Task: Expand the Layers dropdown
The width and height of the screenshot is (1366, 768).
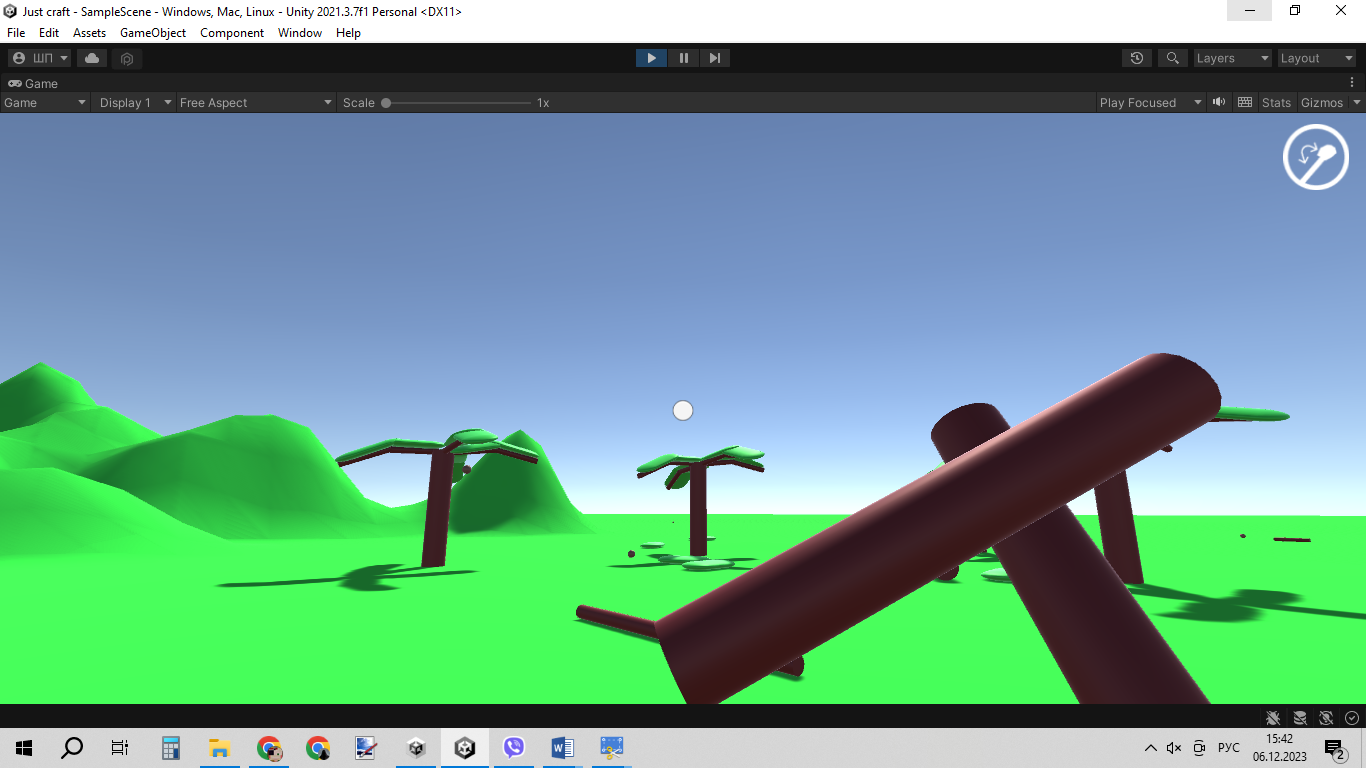Action: pyautogui.click(x=1232, y=58)
